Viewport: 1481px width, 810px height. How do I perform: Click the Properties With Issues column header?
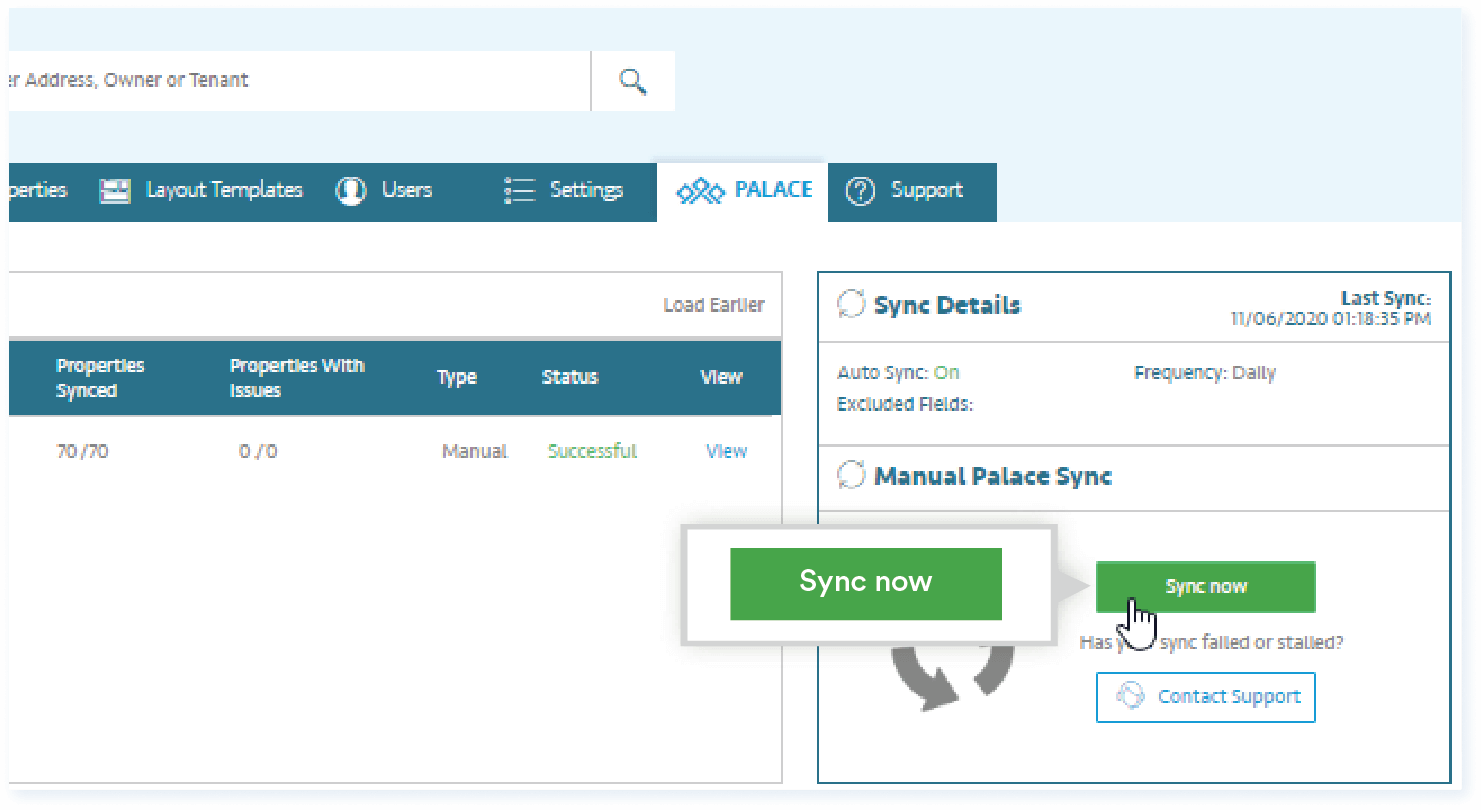coord(297,378)
